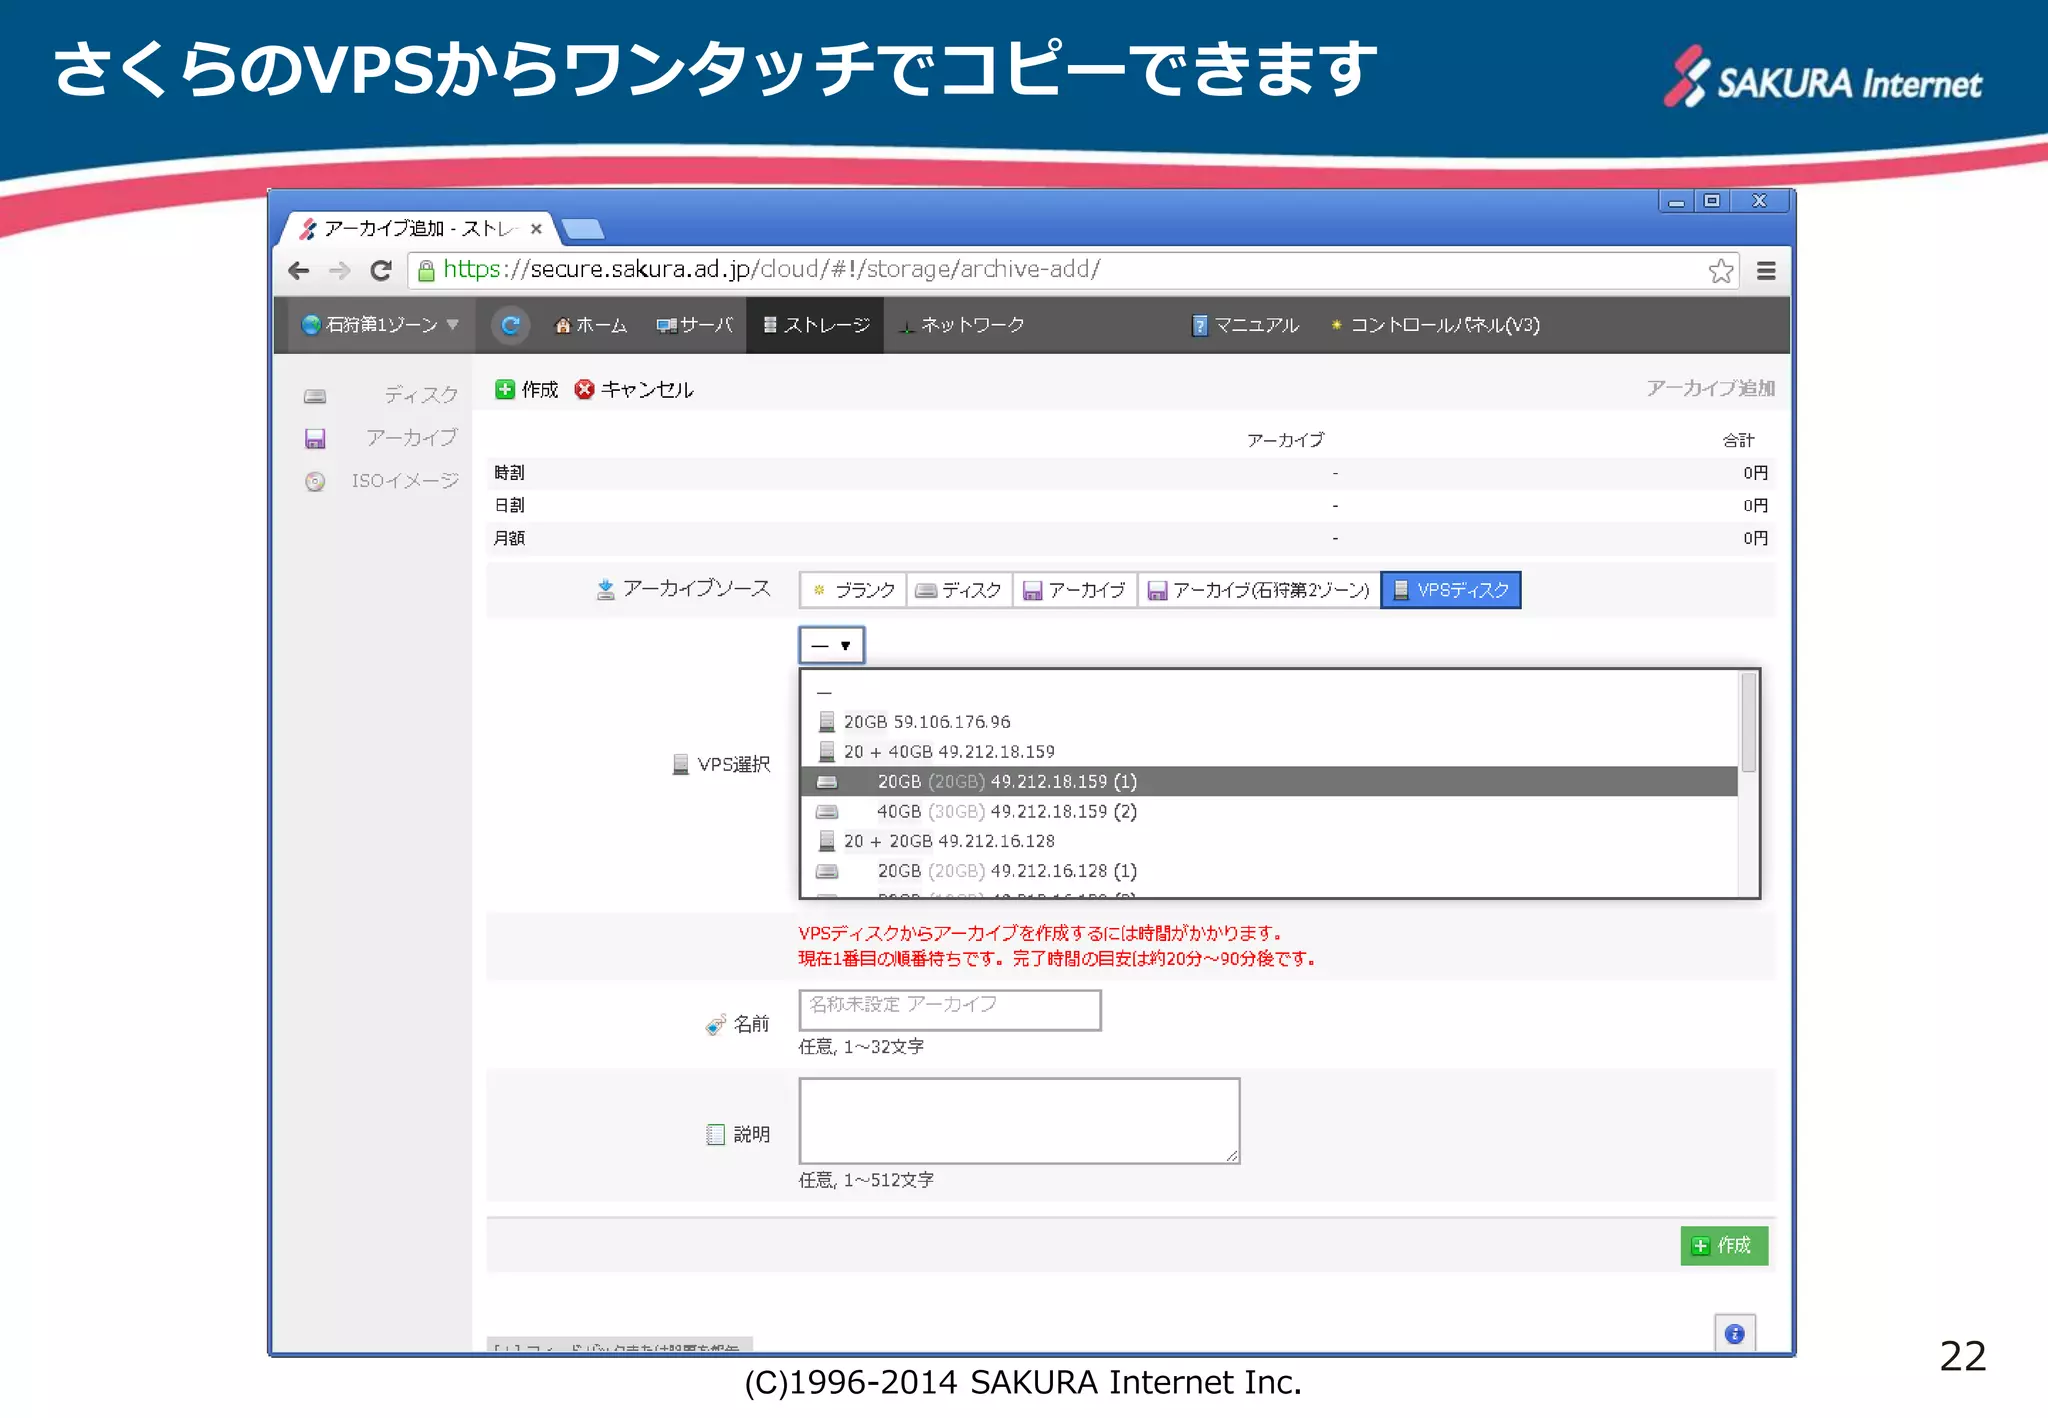Click the 月額 pricing row label
Screen dimensions: 2048x1418
click(509, 539)
